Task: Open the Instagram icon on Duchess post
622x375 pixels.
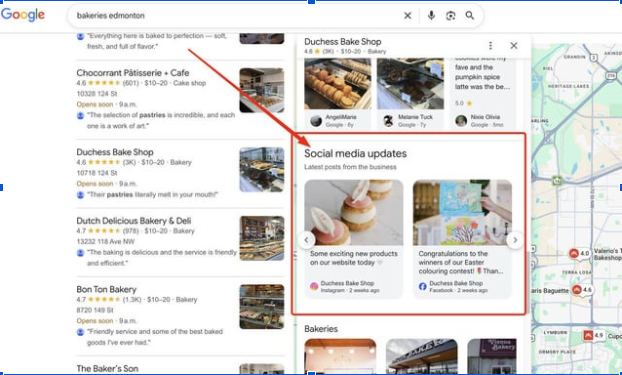Action: (314, 287)
